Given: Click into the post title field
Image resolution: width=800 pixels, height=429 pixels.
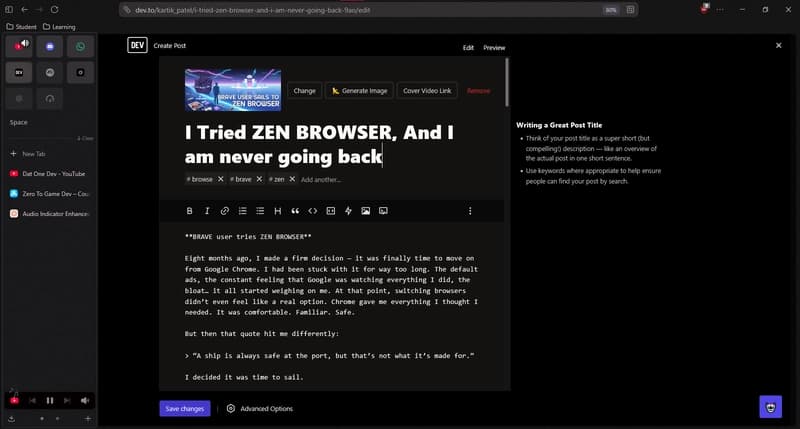Looking at the screenshot, I should (x=321, y=144).
